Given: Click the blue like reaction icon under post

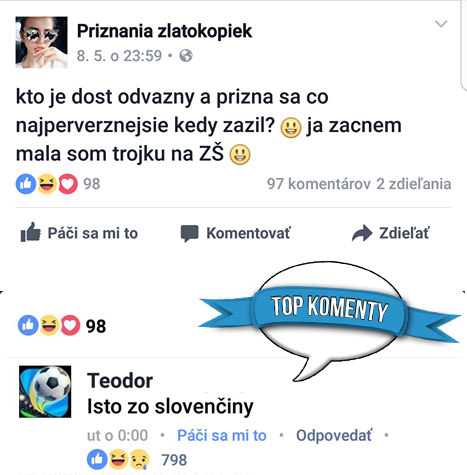Looking at the screenshot, I should point(26,184).
